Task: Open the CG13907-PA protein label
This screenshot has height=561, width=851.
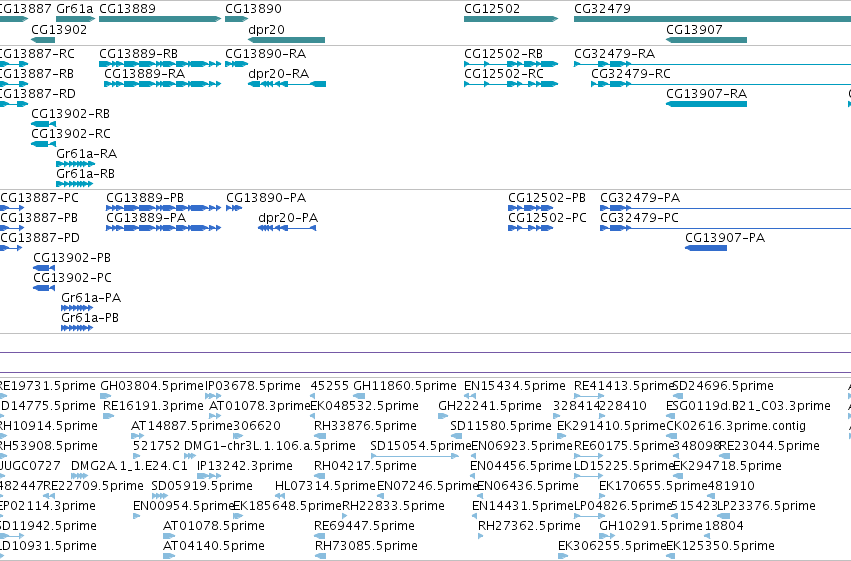Action: pos(725,238)
